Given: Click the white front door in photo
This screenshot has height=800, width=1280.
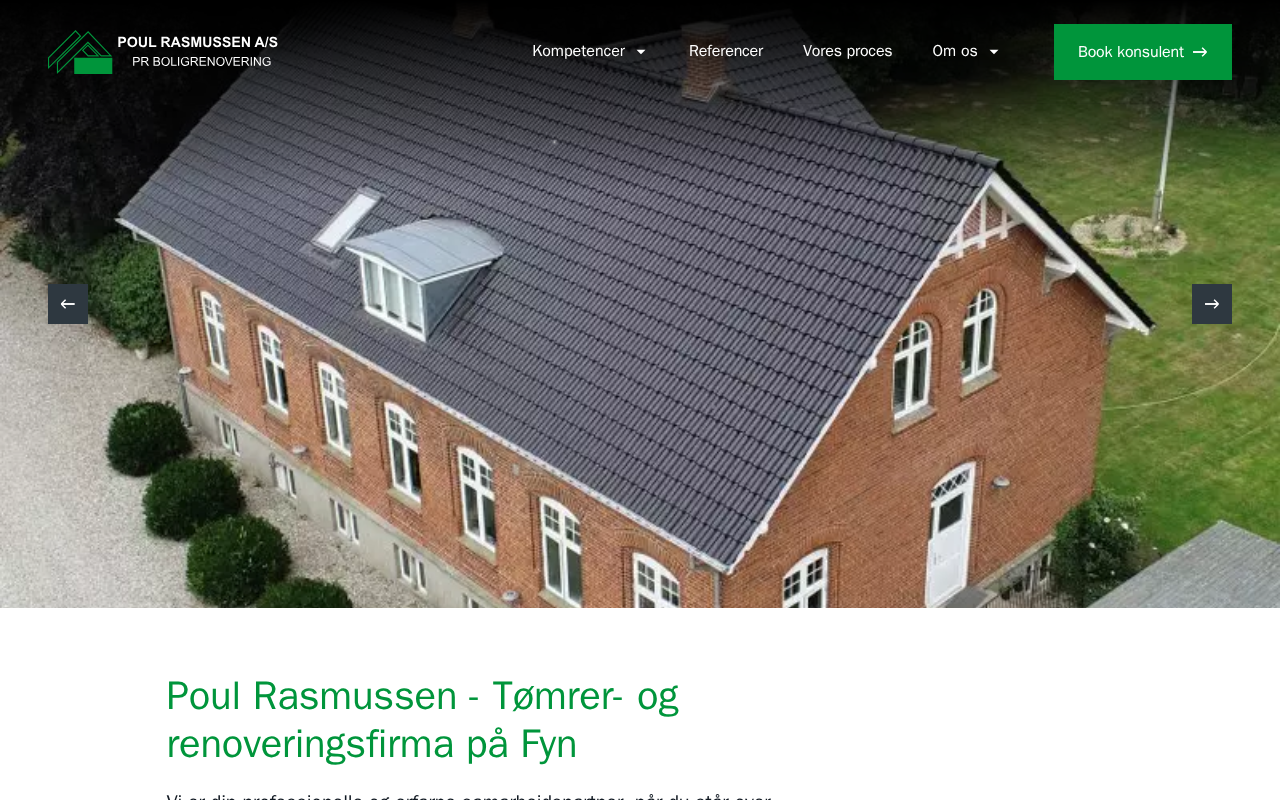Looking at the screenshot, I should (948, 536).
